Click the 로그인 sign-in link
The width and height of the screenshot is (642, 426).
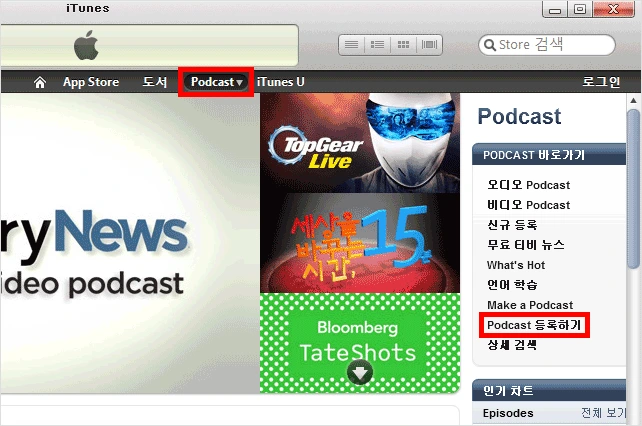pos(601,82)
